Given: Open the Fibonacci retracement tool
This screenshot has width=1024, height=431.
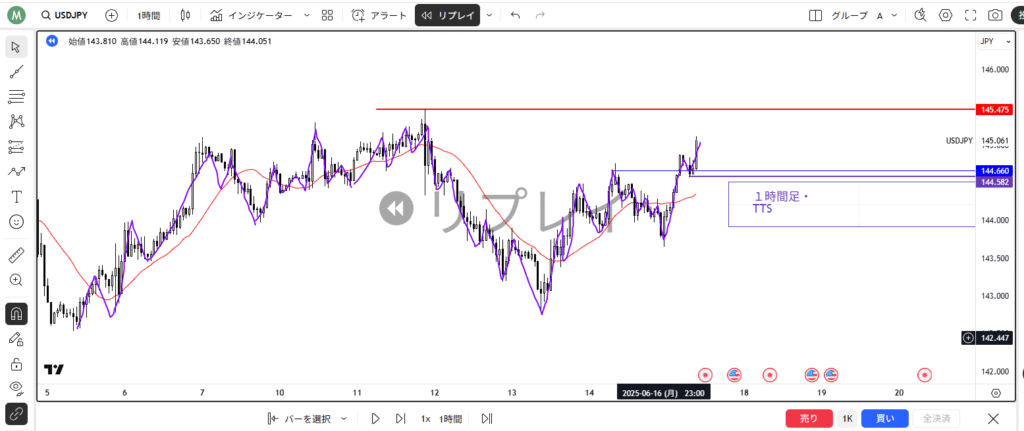Looking at the screenshot, I should tap(16, 97).
